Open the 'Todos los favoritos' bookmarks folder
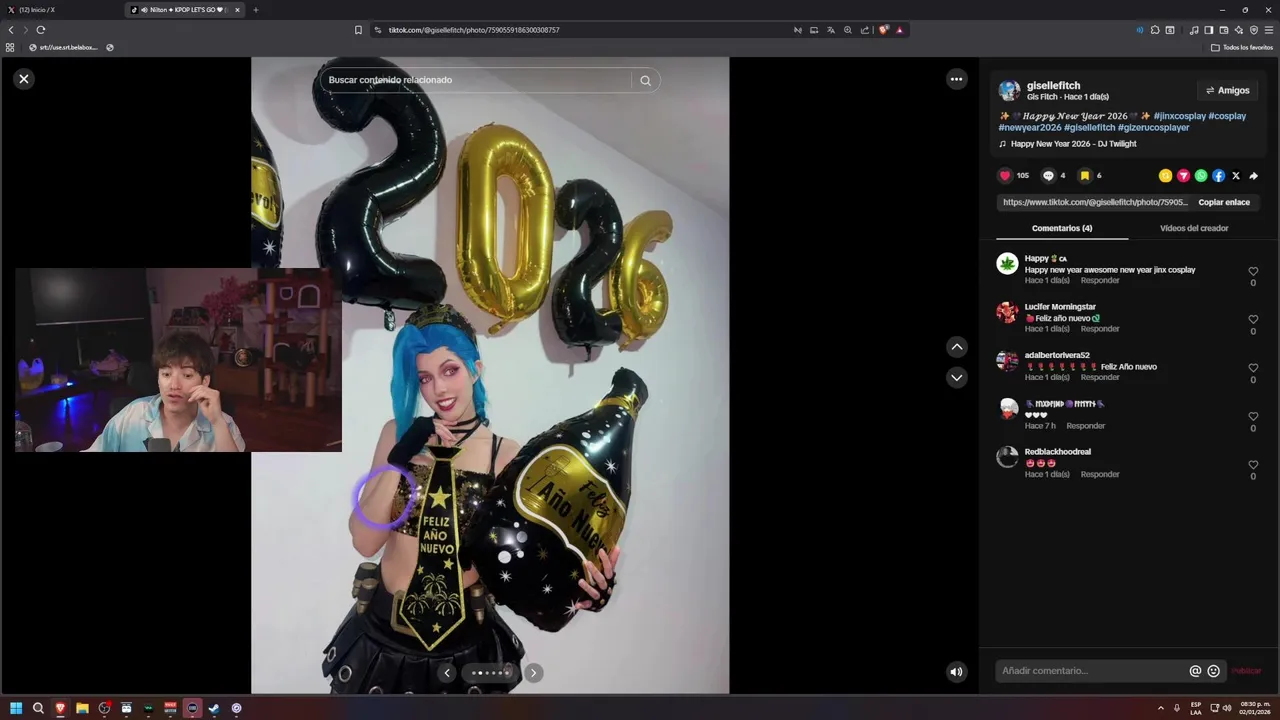Viewport: 1280px width, 720px height. [x=1242, y=47]
